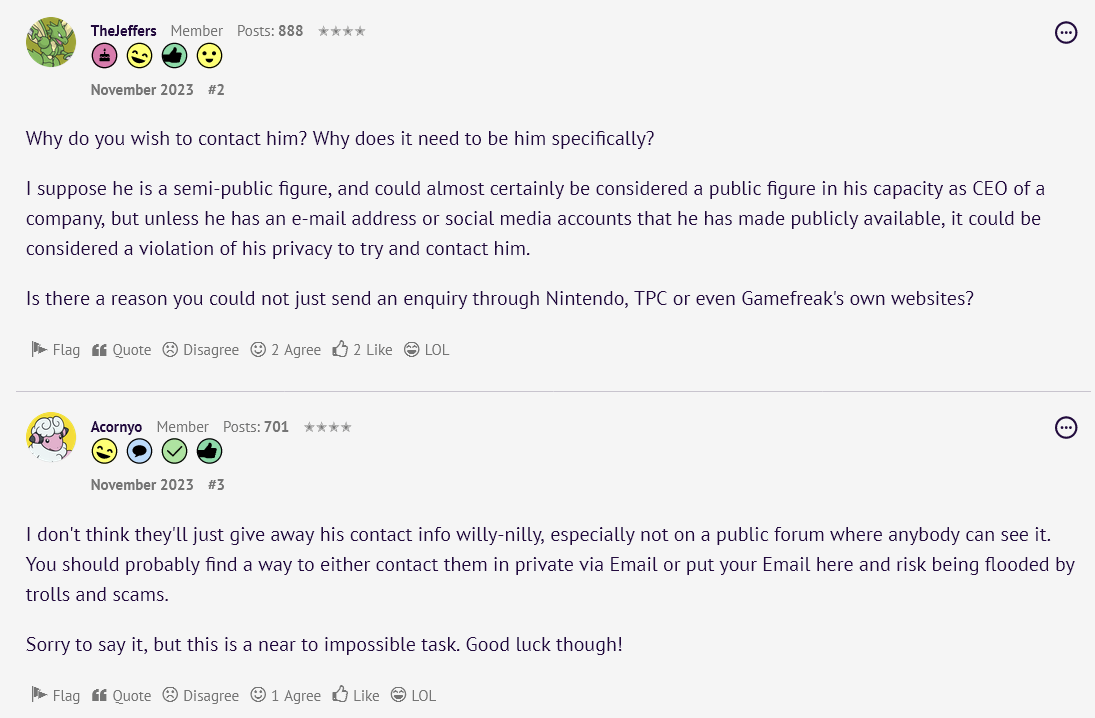Screen dimensions: 1095x718
Task: Toggle Disagree reaction on TheJeffers' post
Action: (x=201, y=350)
